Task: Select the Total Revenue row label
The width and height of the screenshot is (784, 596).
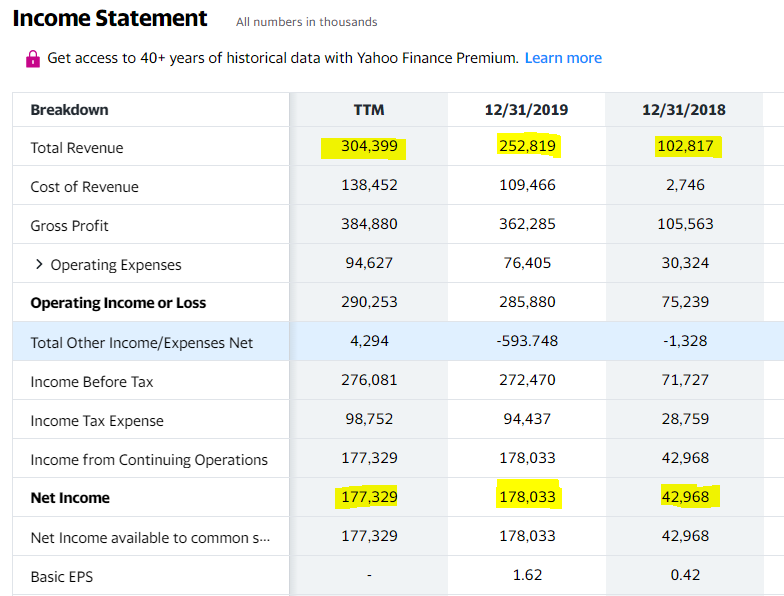Action: (77, 148)
